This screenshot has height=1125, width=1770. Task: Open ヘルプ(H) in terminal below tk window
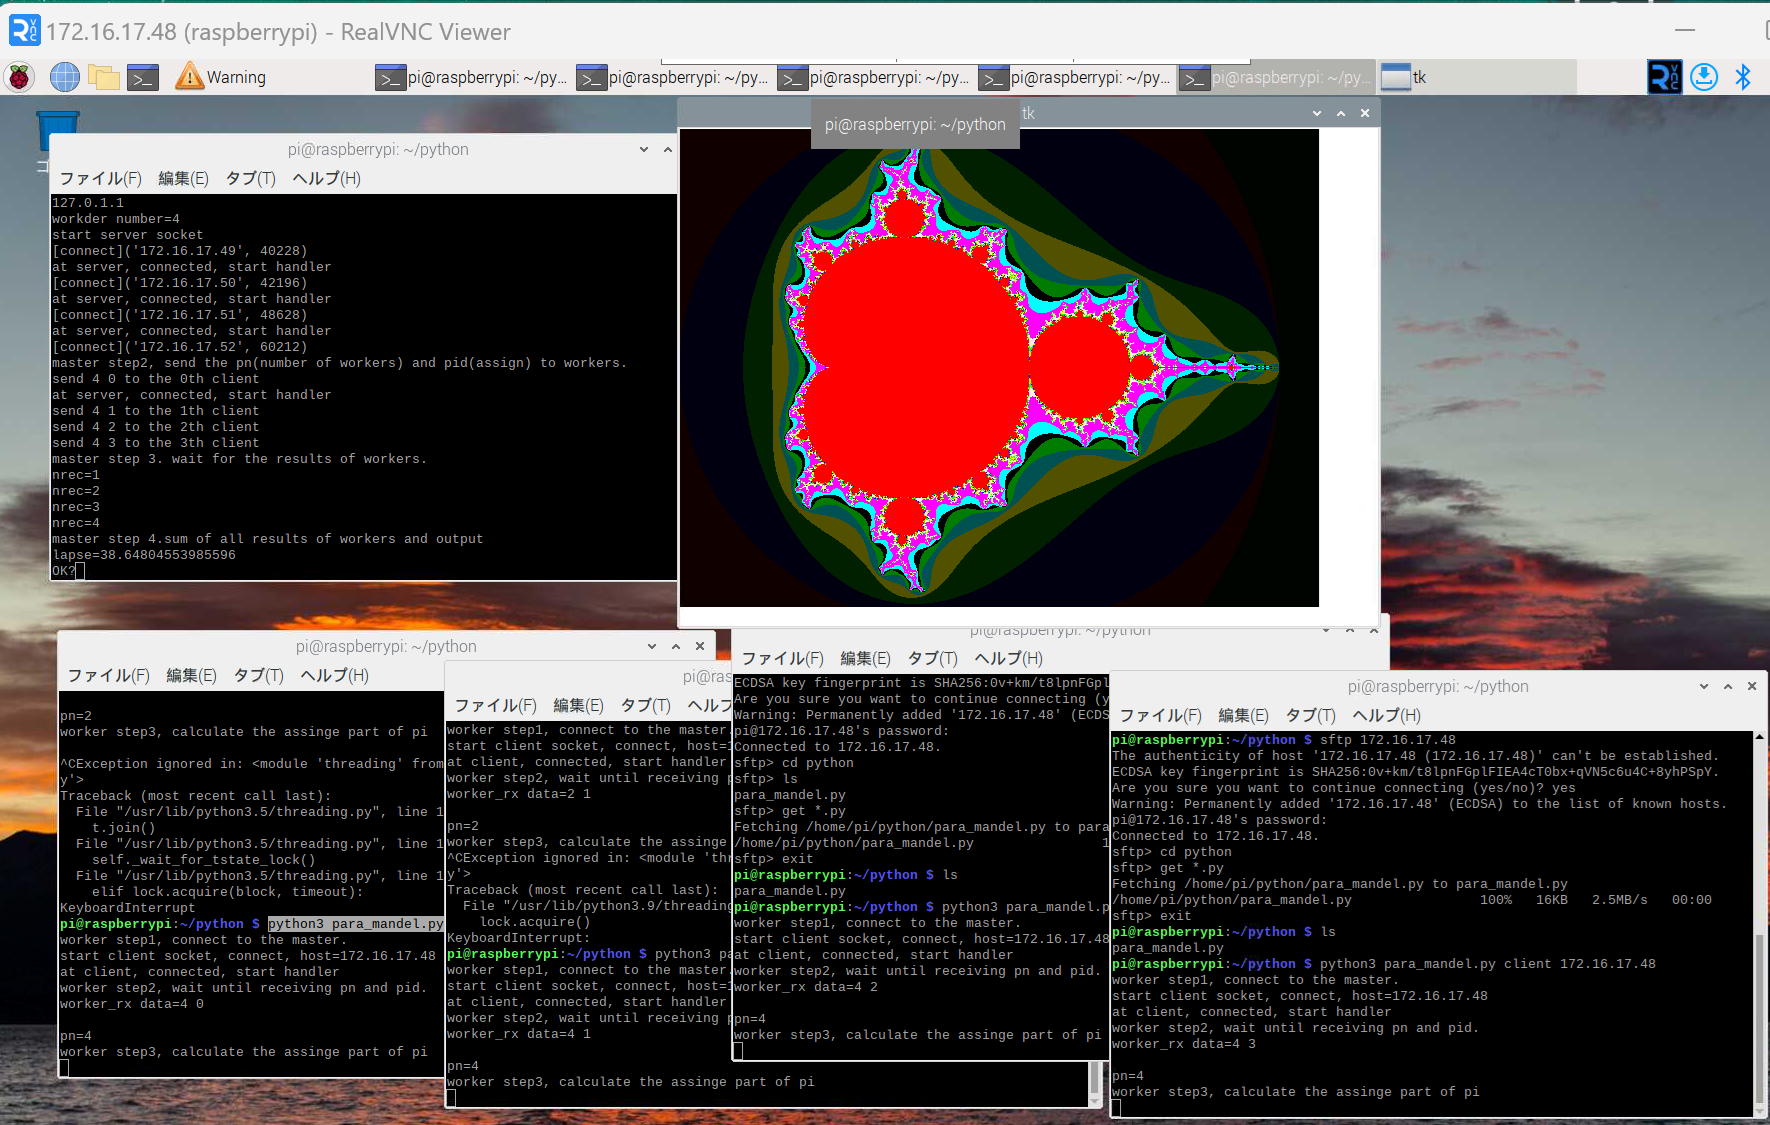tap(1008, 658)
